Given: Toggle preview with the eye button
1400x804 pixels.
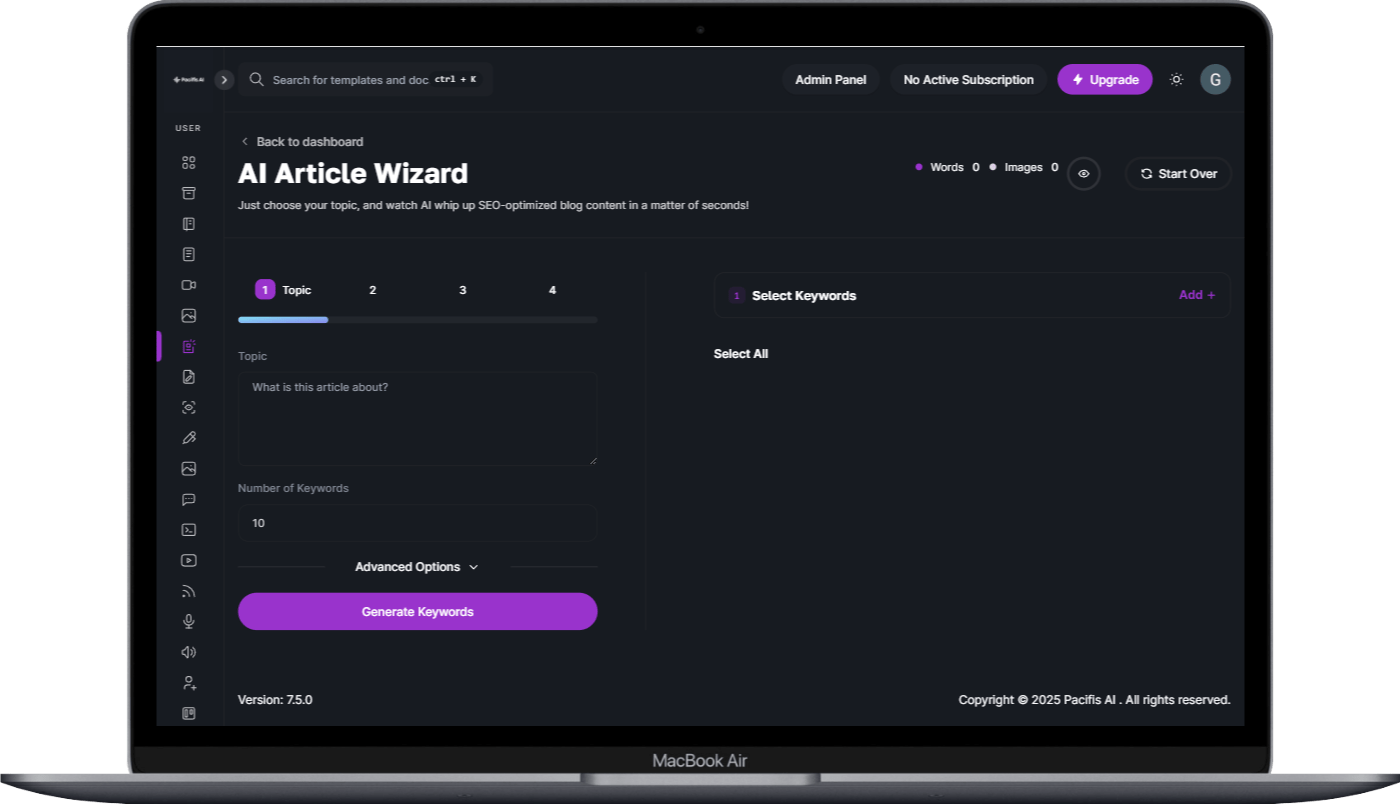Looking at the screenshot, I should (1084, 174).
